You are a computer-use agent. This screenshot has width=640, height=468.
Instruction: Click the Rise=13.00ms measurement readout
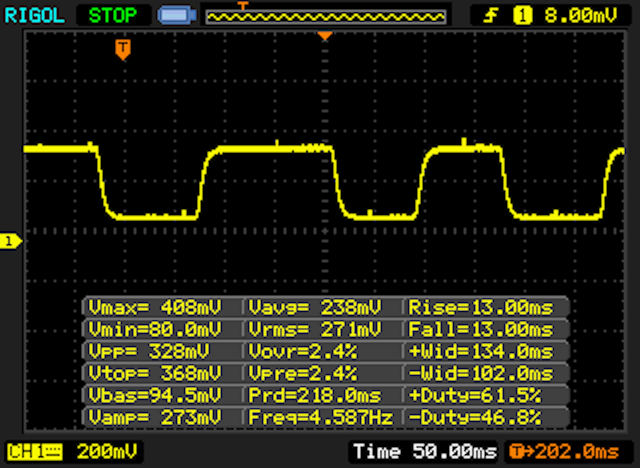pyautogui.click(x=485, y=307)
